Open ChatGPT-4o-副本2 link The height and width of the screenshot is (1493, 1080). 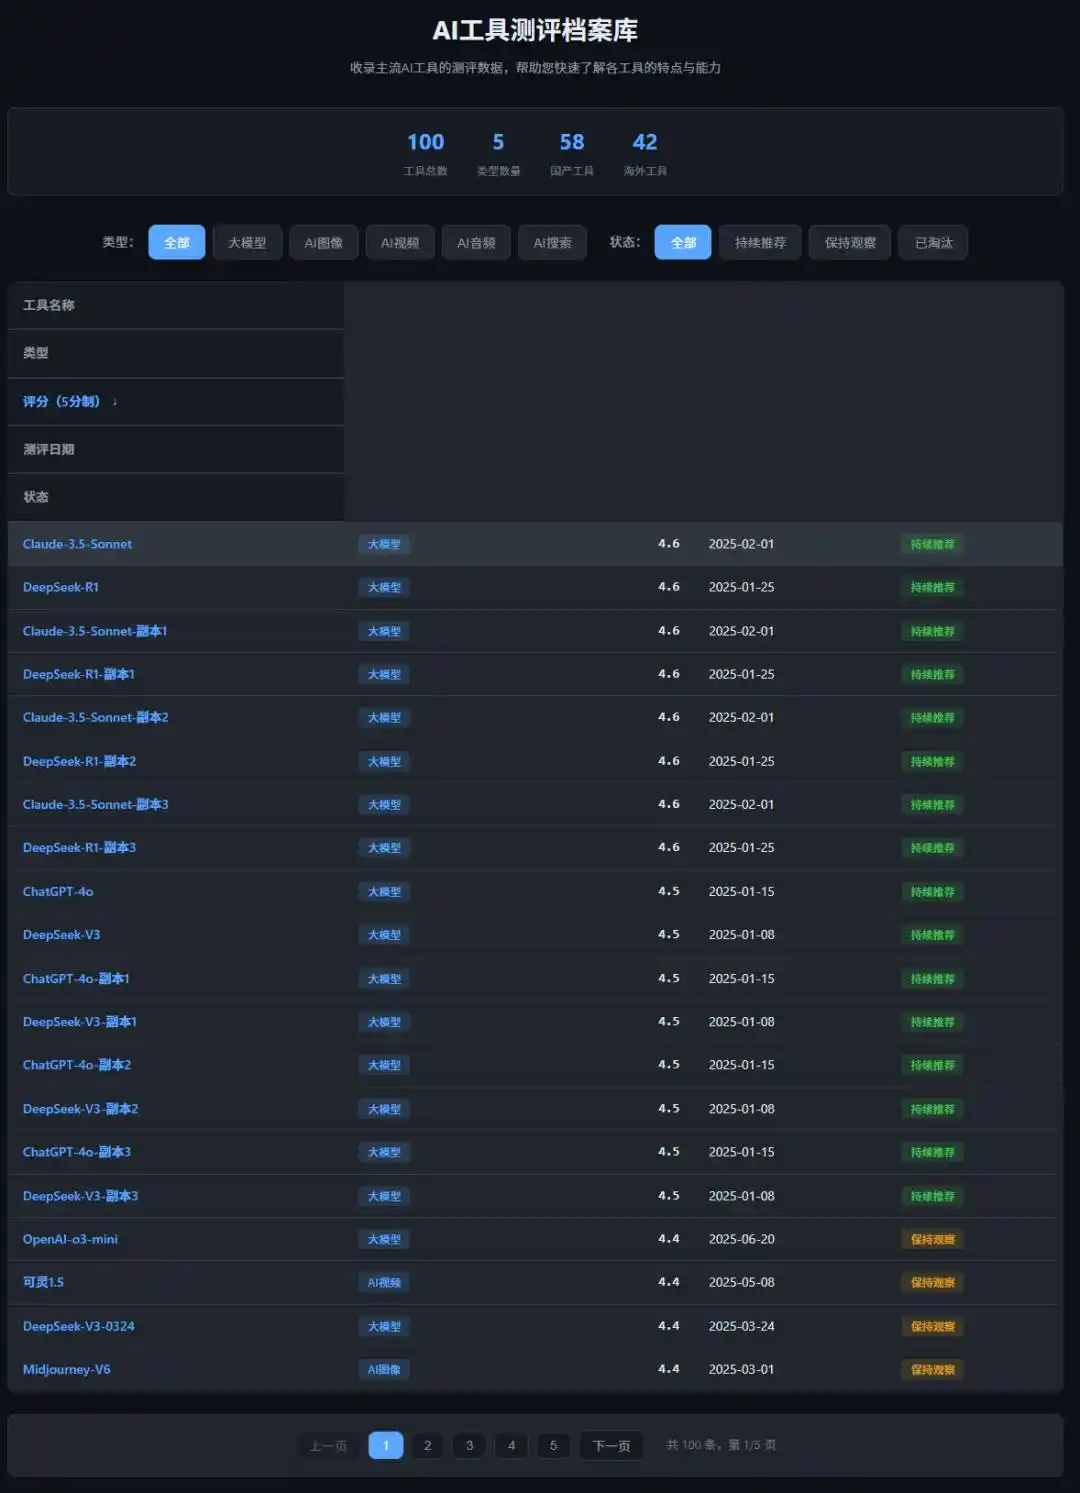tap(77, 1065)
